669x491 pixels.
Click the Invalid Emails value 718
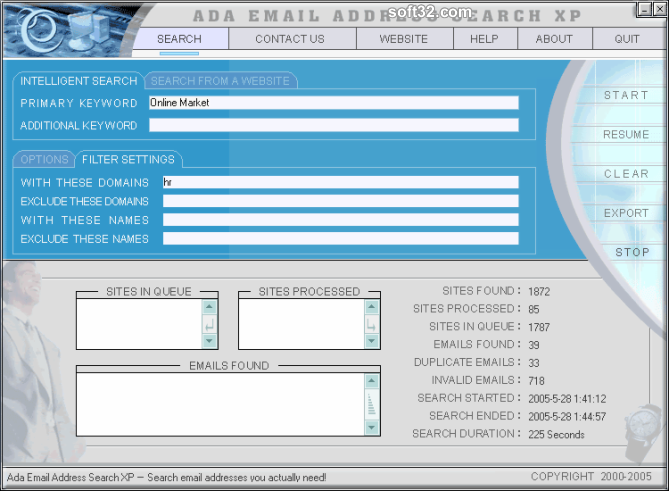[x=536, y=381]
